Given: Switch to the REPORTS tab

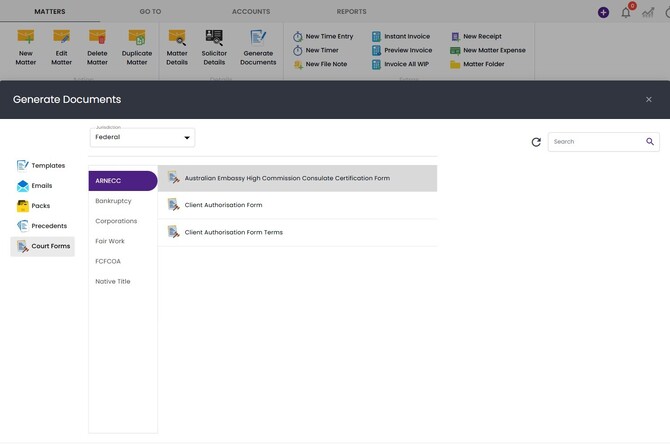Looking at the screenshot, I should [x=351, y=12].
